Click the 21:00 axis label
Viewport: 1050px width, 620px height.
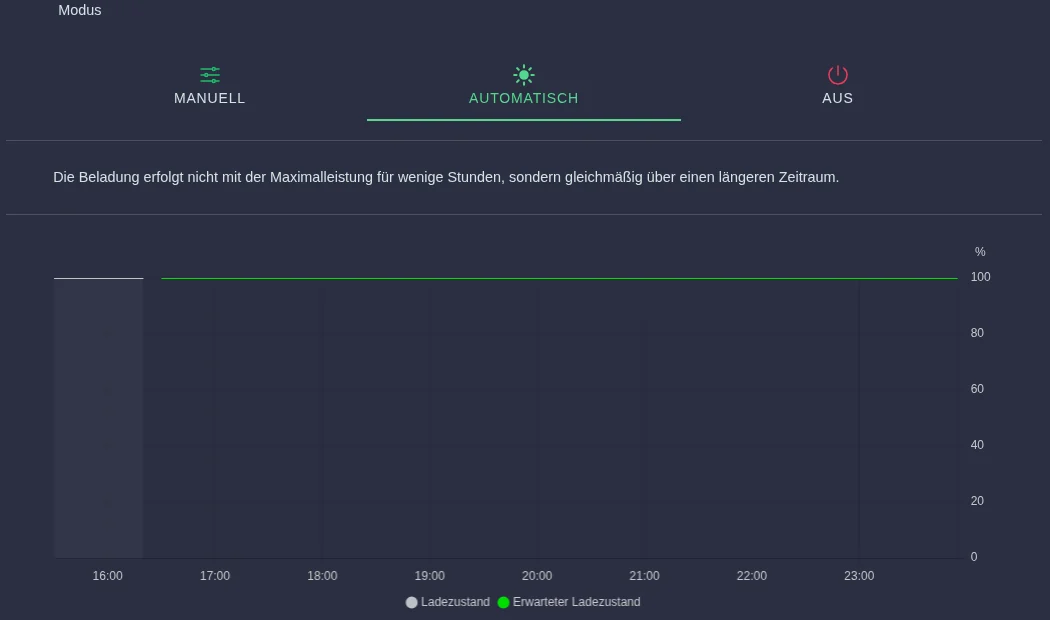(644, 576)
